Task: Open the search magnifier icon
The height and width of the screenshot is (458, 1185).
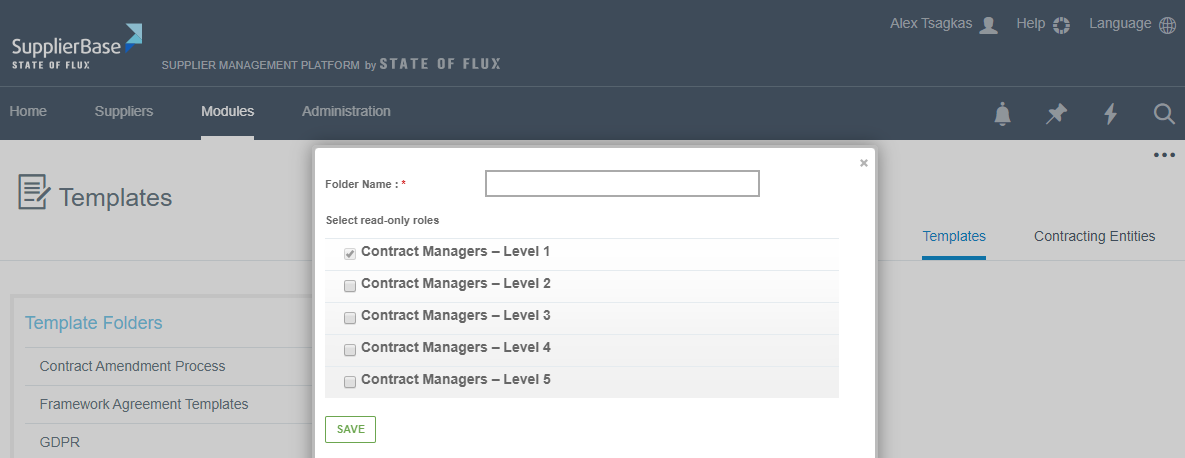Action: pyautogui.click(x=1163, y=114)
